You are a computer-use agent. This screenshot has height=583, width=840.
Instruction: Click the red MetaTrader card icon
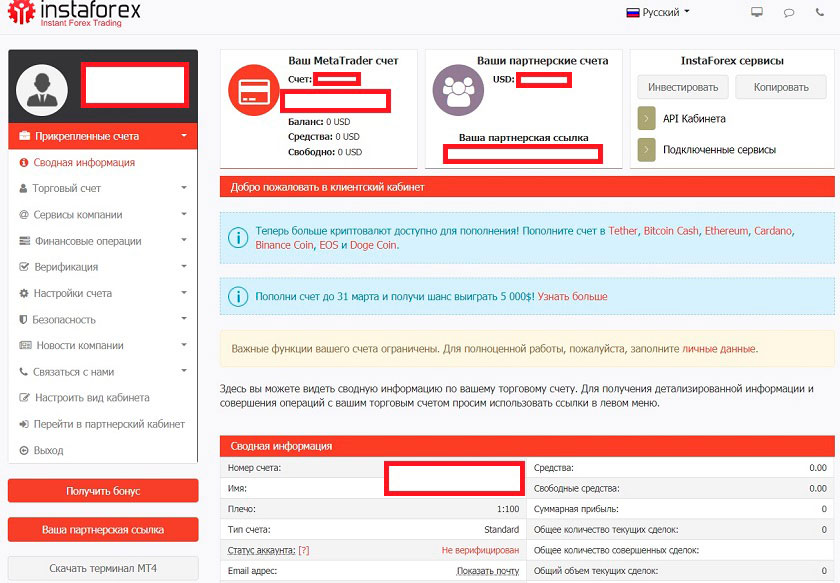(x=254, y=90)
